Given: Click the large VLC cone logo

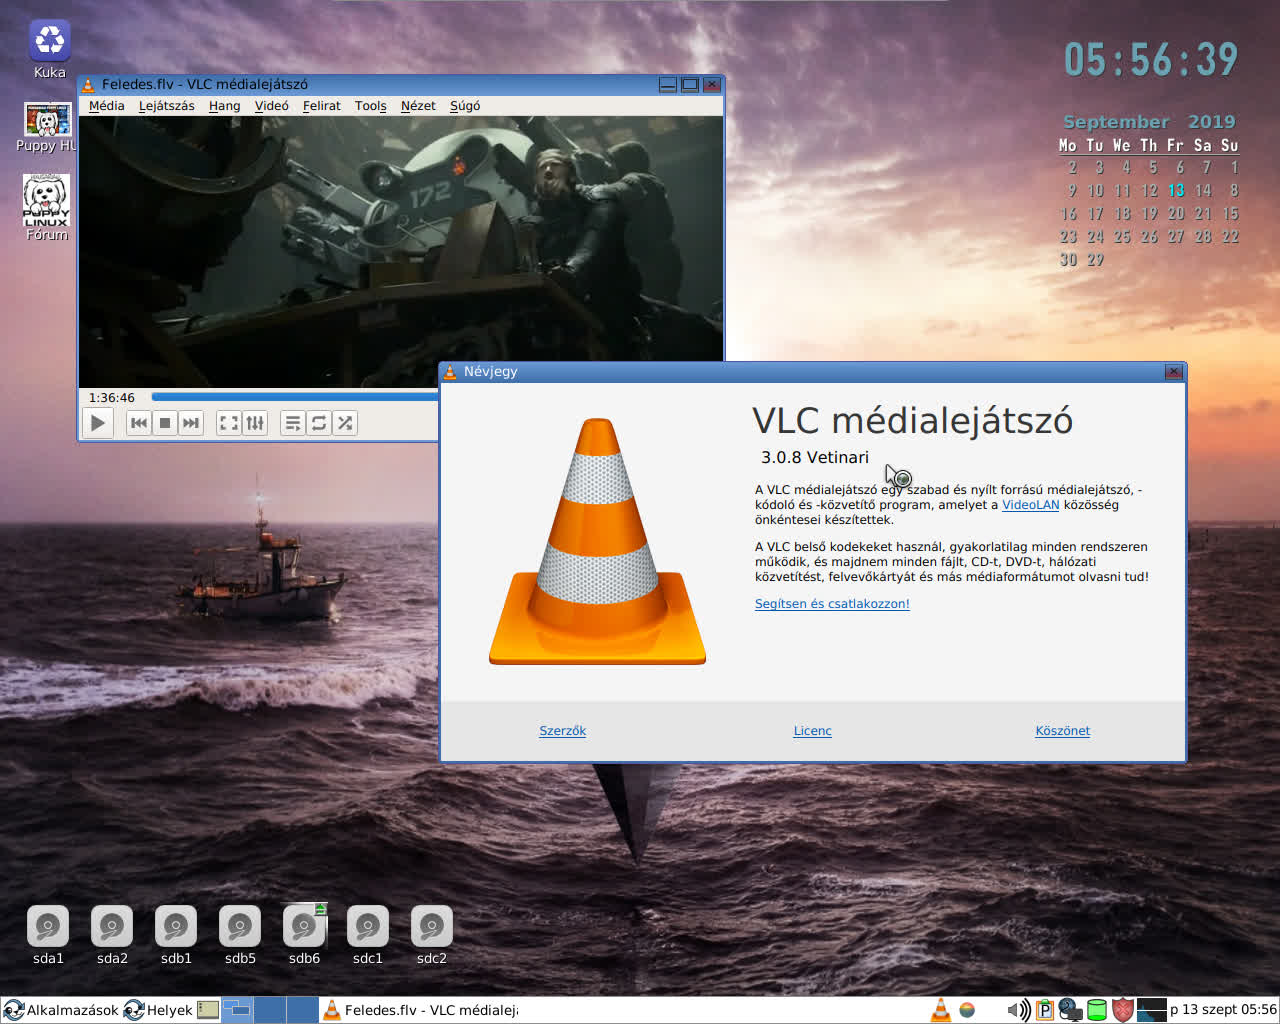Looking at the screenshot, I should click(598, 541).
